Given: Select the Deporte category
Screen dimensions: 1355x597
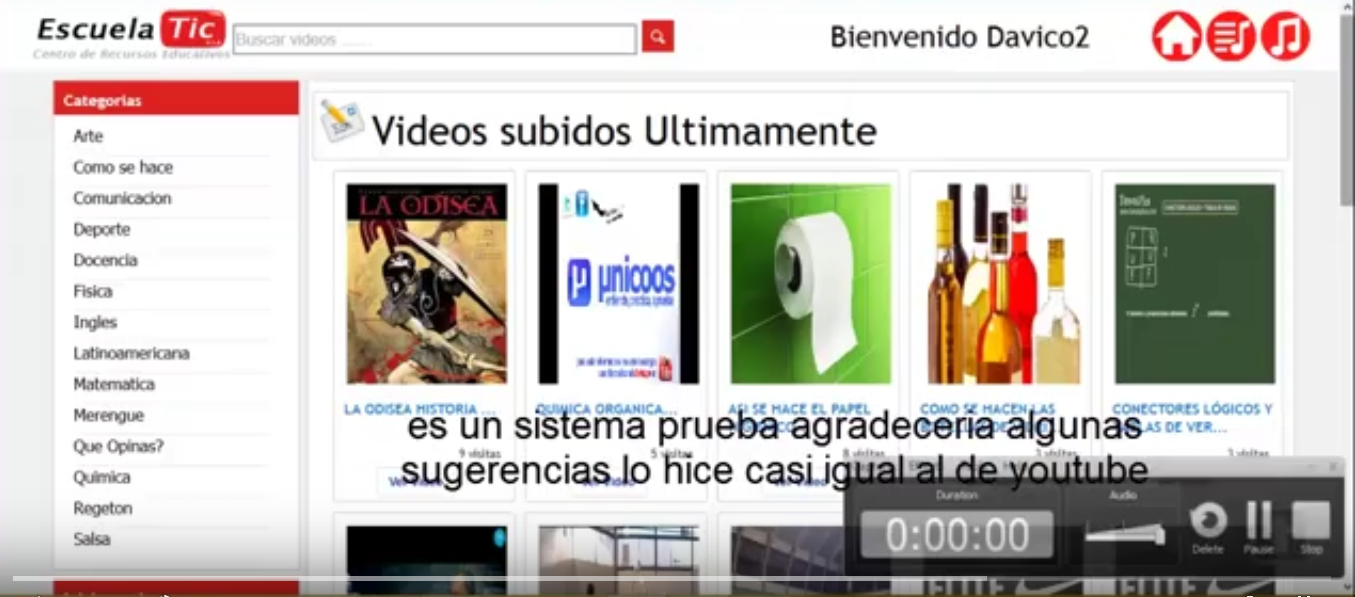Looking at the screenshot, I should click(101, 229).
